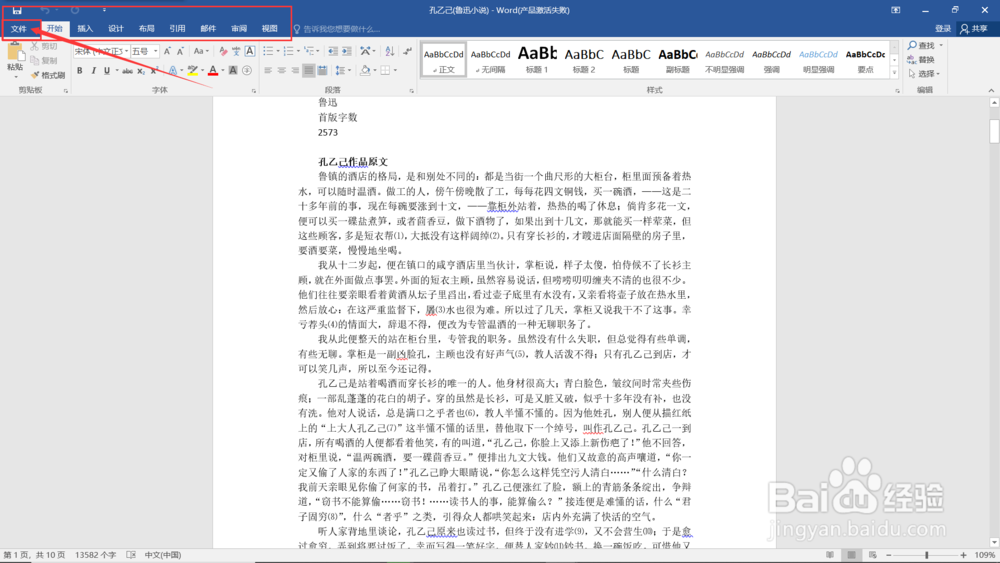This screenshot has height=563, width=1000.
Task: Copy selection using 复制
Action: click(44, 61)
